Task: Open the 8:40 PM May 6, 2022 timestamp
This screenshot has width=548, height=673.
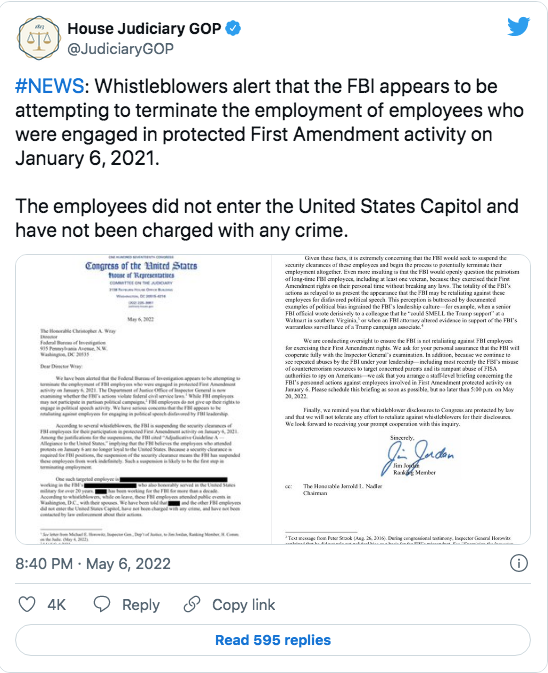Action: pyautogui.click(x=93, y=564)
